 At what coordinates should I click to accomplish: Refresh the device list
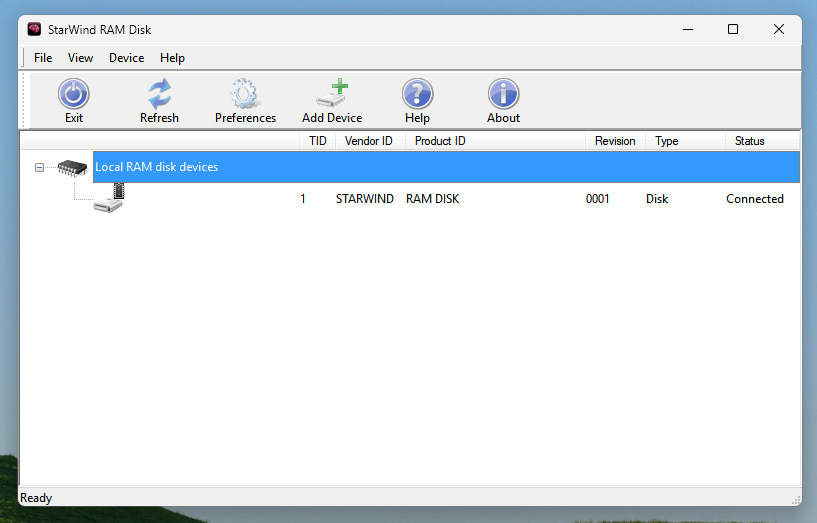click(x=159, y=95)
